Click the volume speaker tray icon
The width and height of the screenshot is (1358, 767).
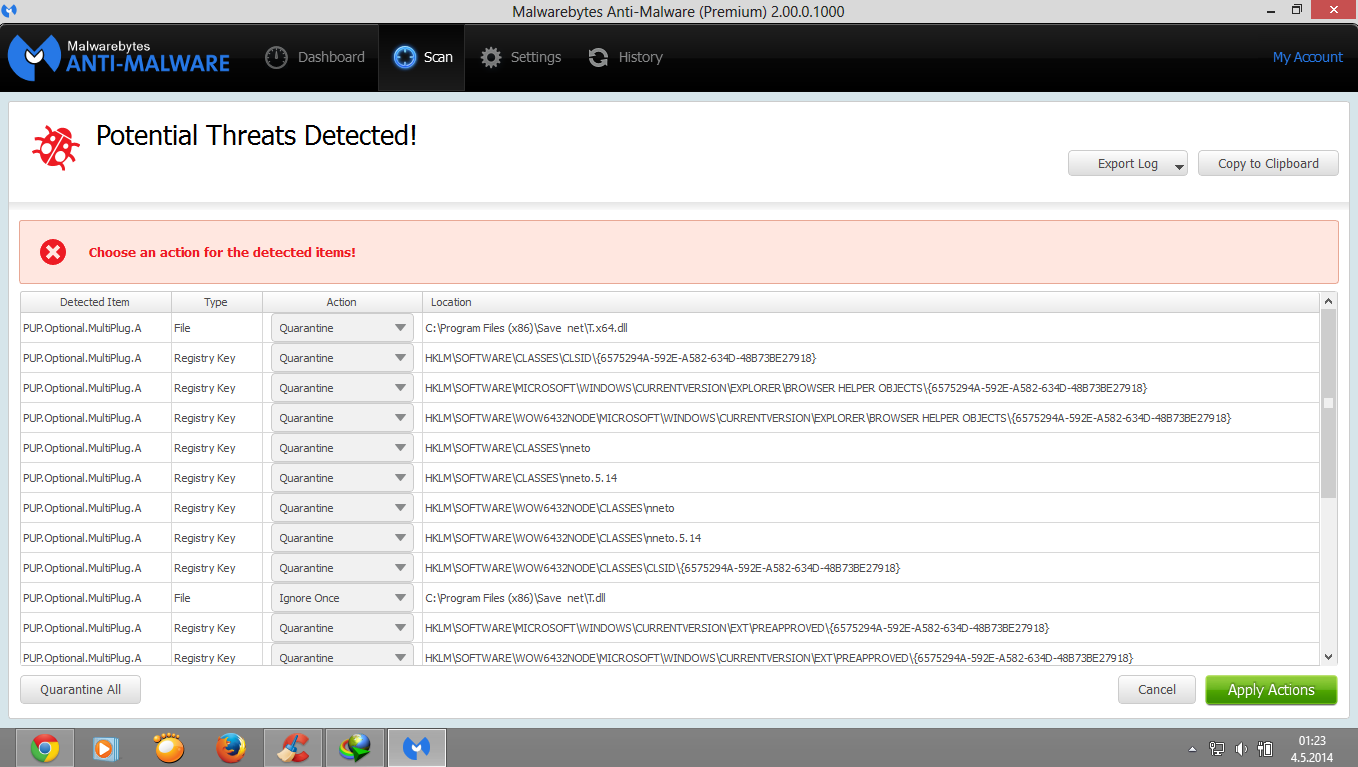point(1241,749)
